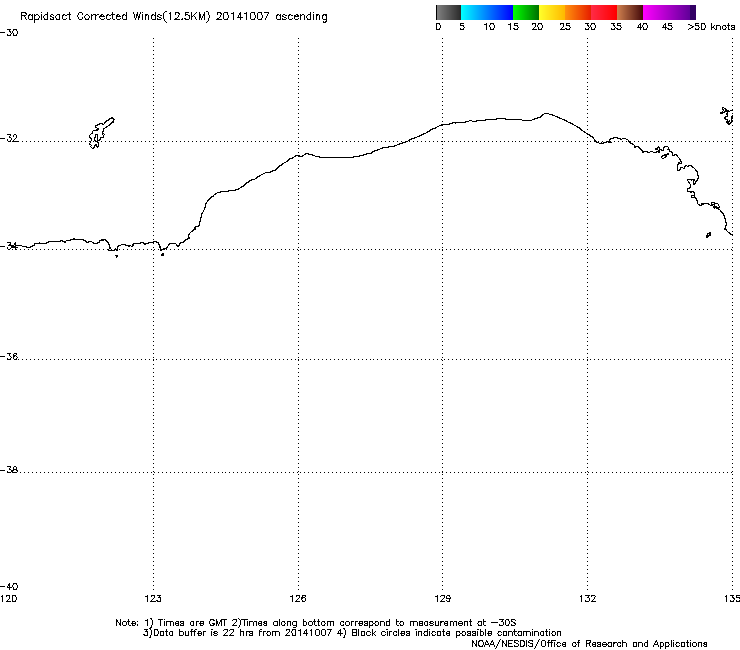740x650 pixels.
Task: Click the '-32' latitude axis label
Action: tap(9, 138)
